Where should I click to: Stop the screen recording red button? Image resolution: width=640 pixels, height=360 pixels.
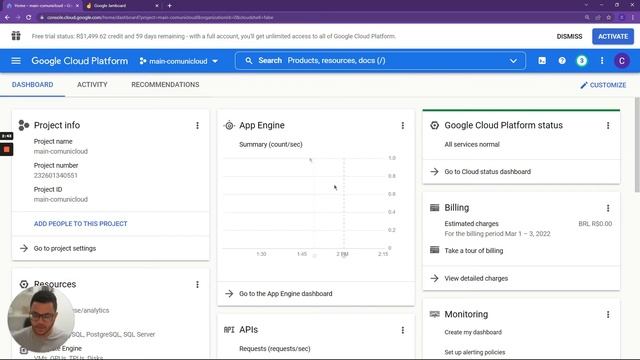tap(7, 149)
